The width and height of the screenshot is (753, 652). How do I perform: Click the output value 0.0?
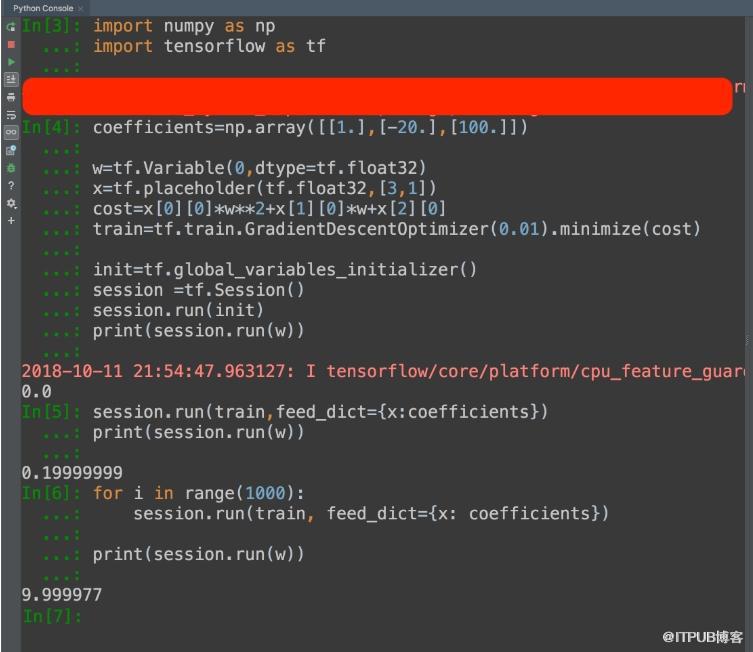point(36,392)
